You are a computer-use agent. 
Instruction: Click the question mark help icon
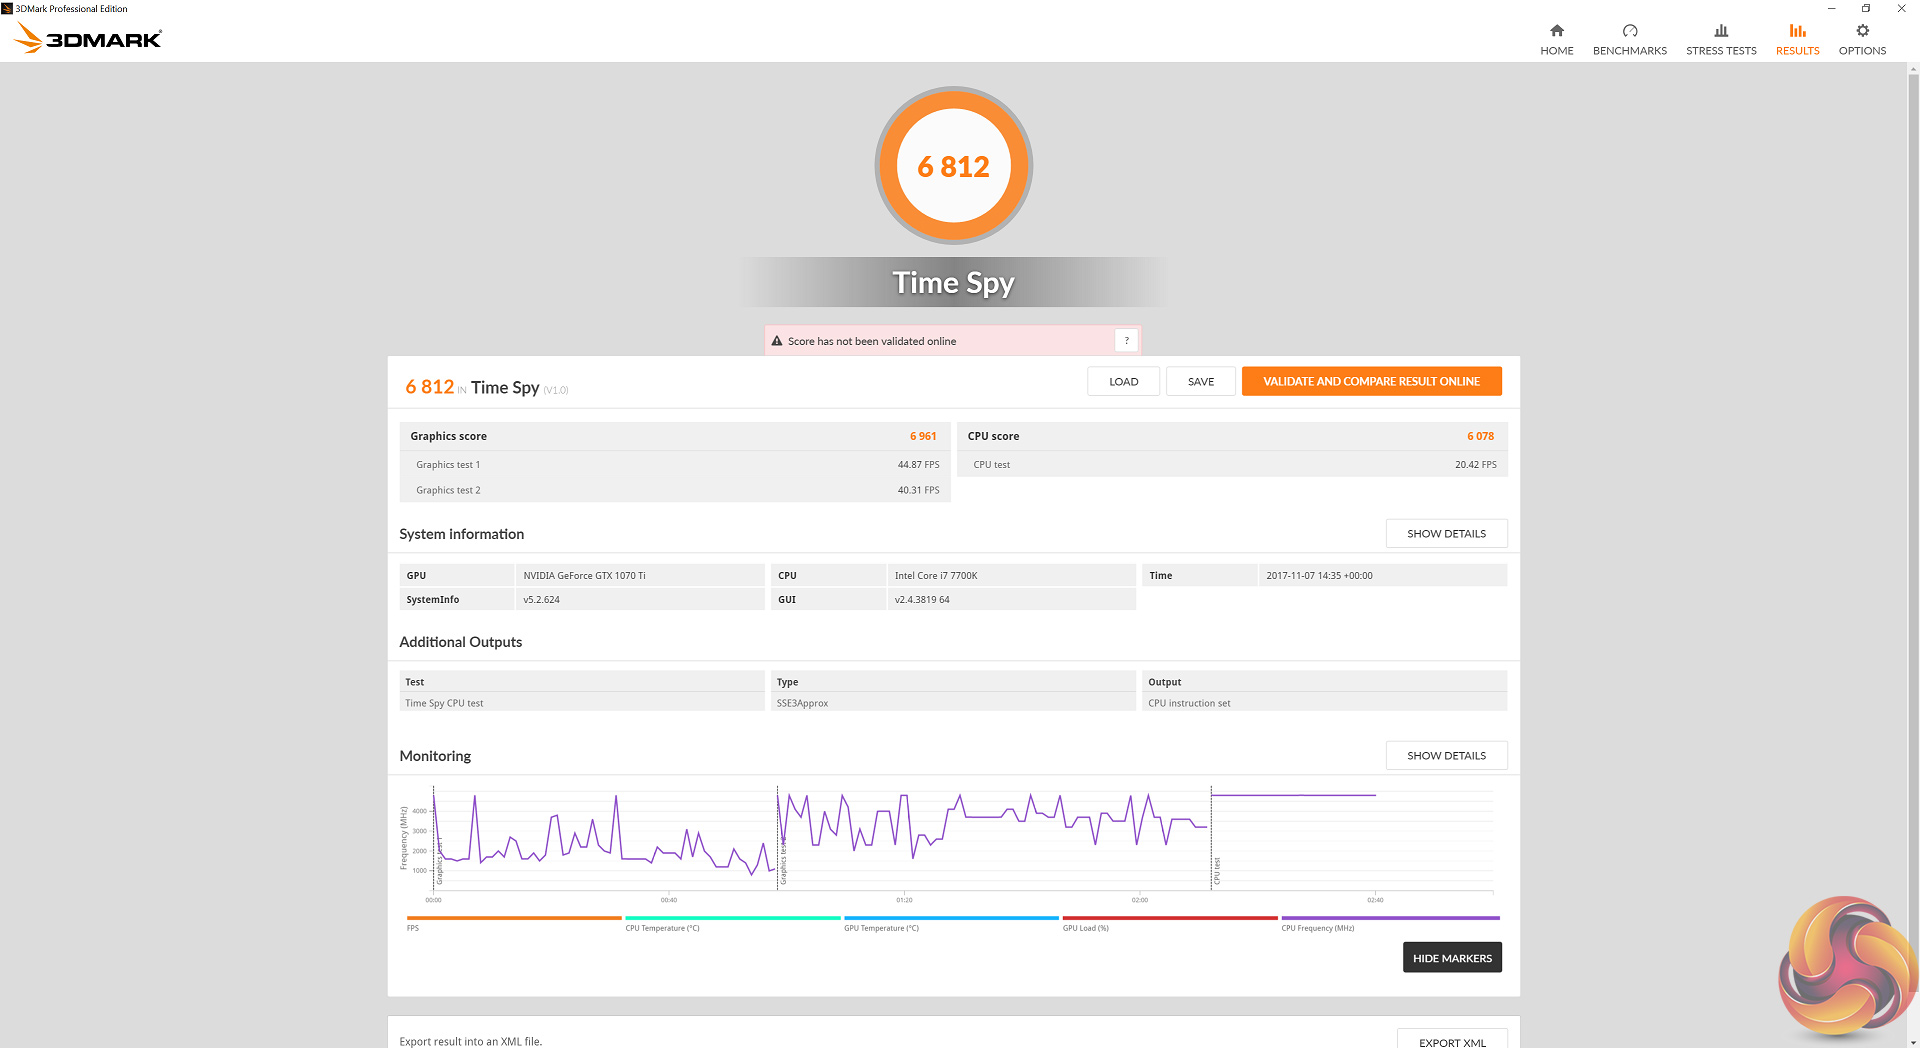[1126, 341]
